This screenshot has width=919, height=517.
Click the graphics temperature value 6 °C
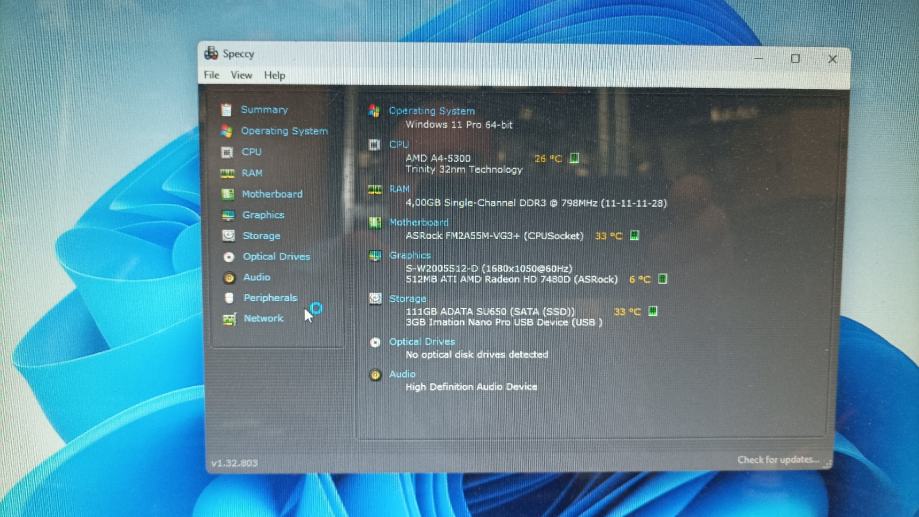pos(639,280)
